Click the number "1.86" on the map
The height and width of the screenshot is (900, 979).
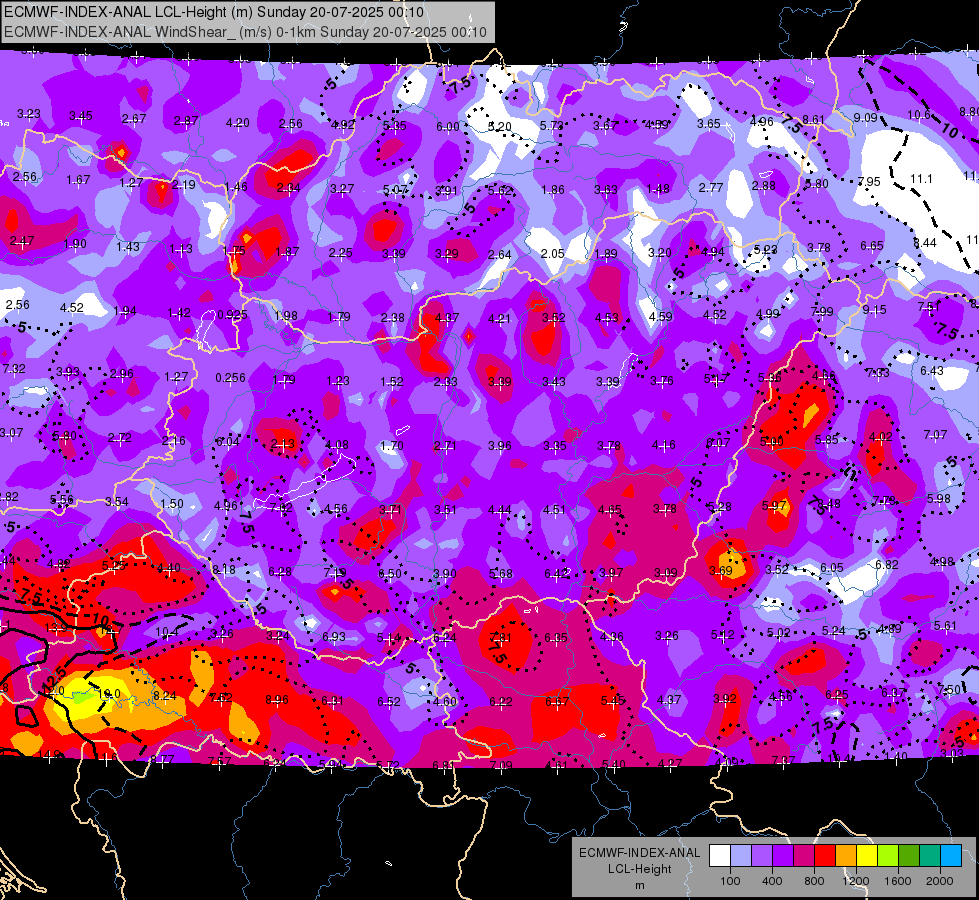click(x=553, y=189)
